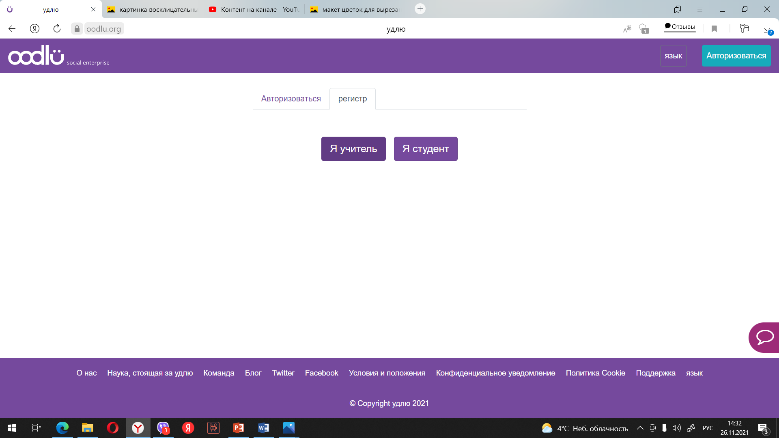The width and height of the screenshot is (779, 438).
Task: Click the oodlü logo in header
Action: click(x=36, y=57)
